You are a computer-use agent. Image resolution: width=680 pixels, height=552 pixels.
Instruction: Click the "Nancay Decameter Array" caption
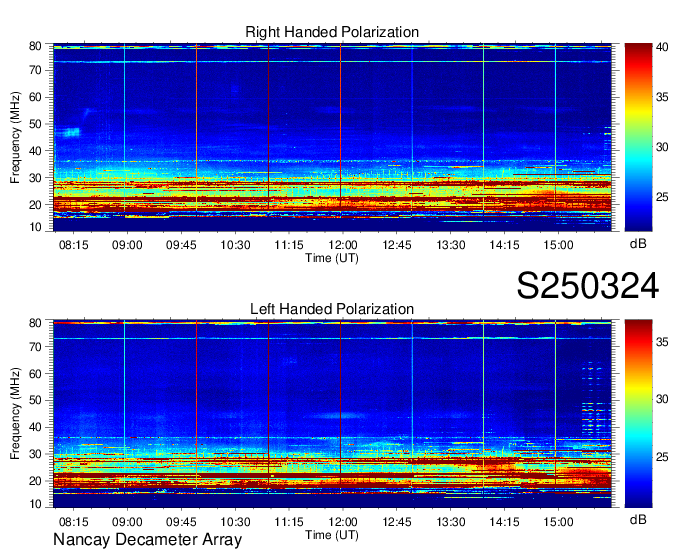pyautogui.click(x=147, y=540)
